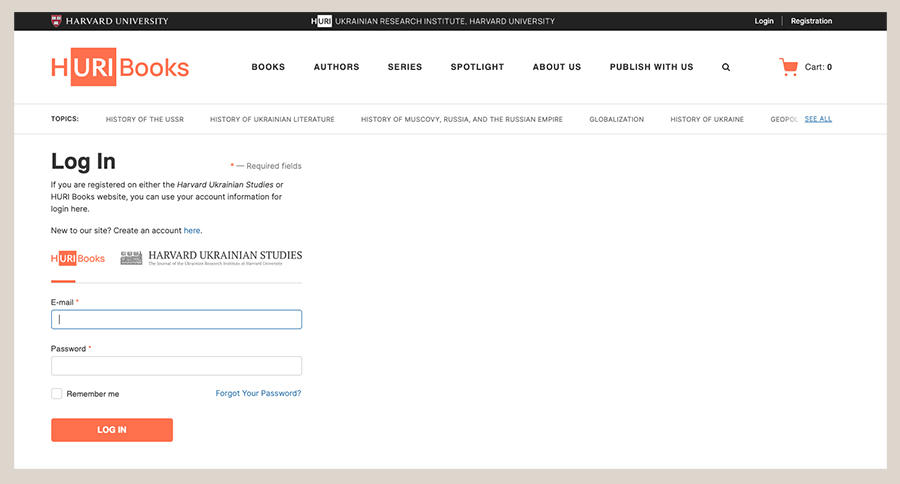Screen dimensions: 900x484
Task: Select History of Ukraine topic
Action: point(707,119)
